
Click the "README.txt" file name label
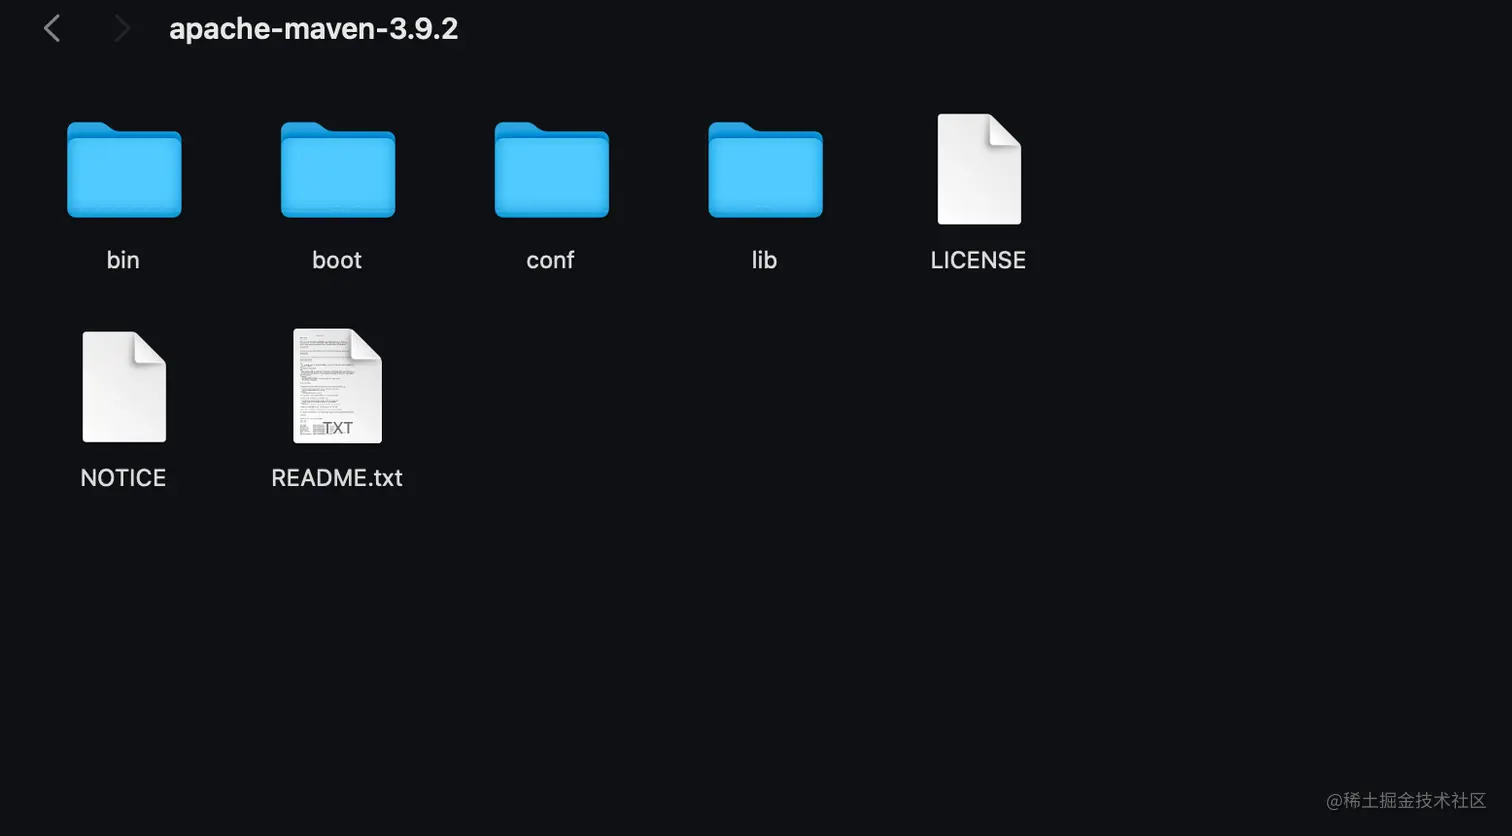point(337,478)
